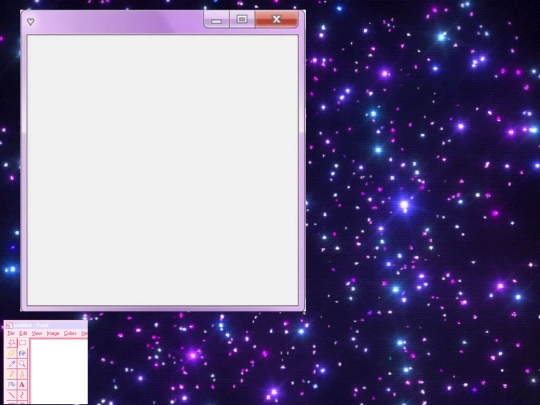Open the Image menu in Paint

coord(53,333)
